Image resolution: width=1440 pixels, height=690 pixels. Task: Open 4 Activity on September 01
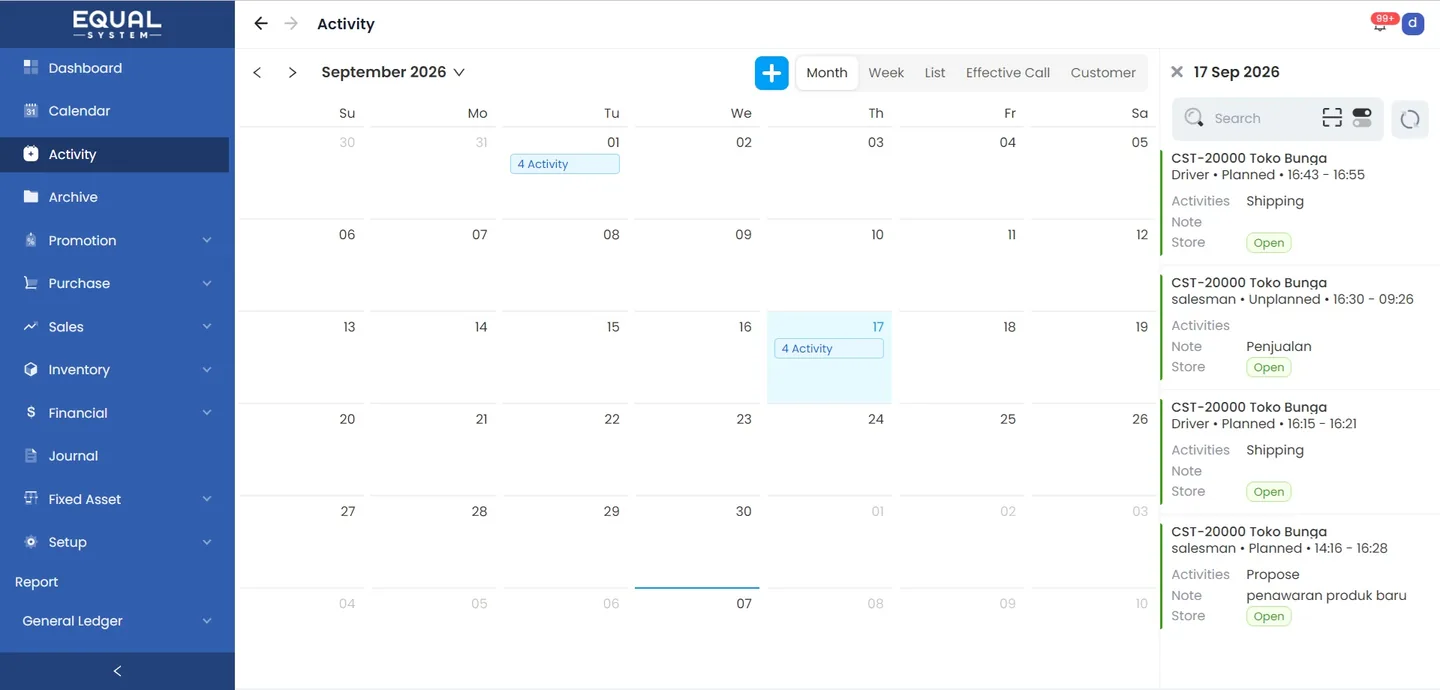click(x=565, y=164)
